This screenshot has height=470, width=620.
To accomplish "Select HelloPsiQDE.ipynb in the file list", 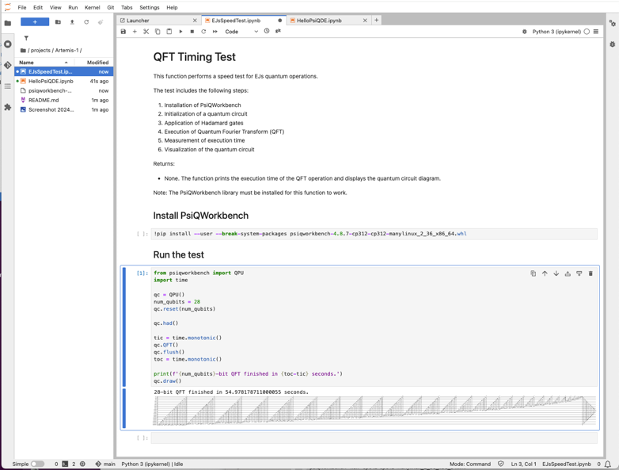I will [x=64, y=81].
